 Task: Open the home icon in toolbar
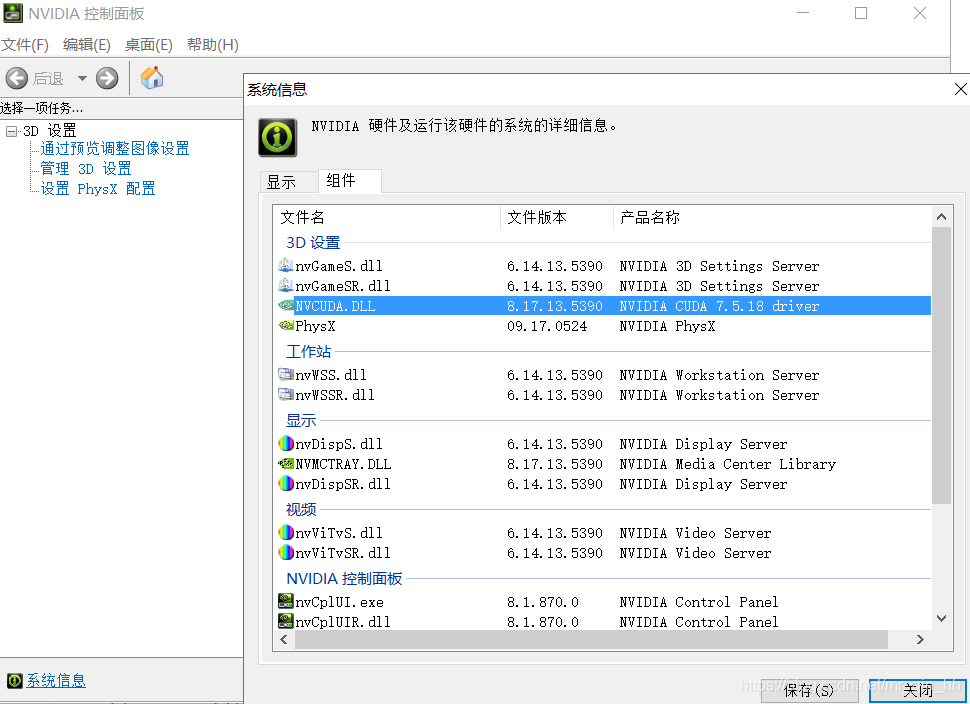152,78
